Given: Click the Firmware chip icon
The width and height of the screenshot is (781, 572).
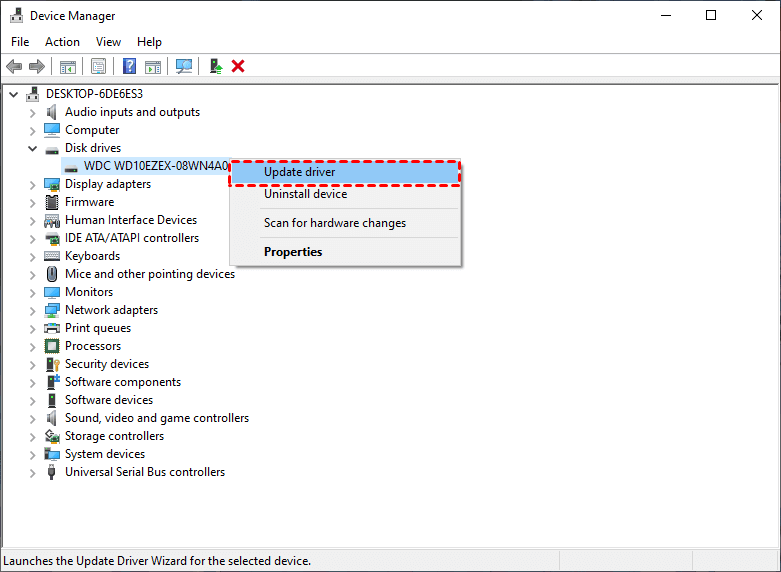Looking at the screenshot, I should 52,202.
